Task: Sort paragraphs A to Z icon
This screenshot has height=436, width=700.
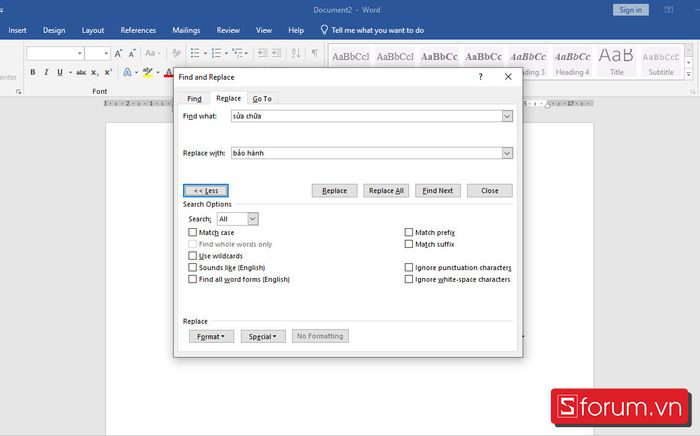Action: coord(296,54)
